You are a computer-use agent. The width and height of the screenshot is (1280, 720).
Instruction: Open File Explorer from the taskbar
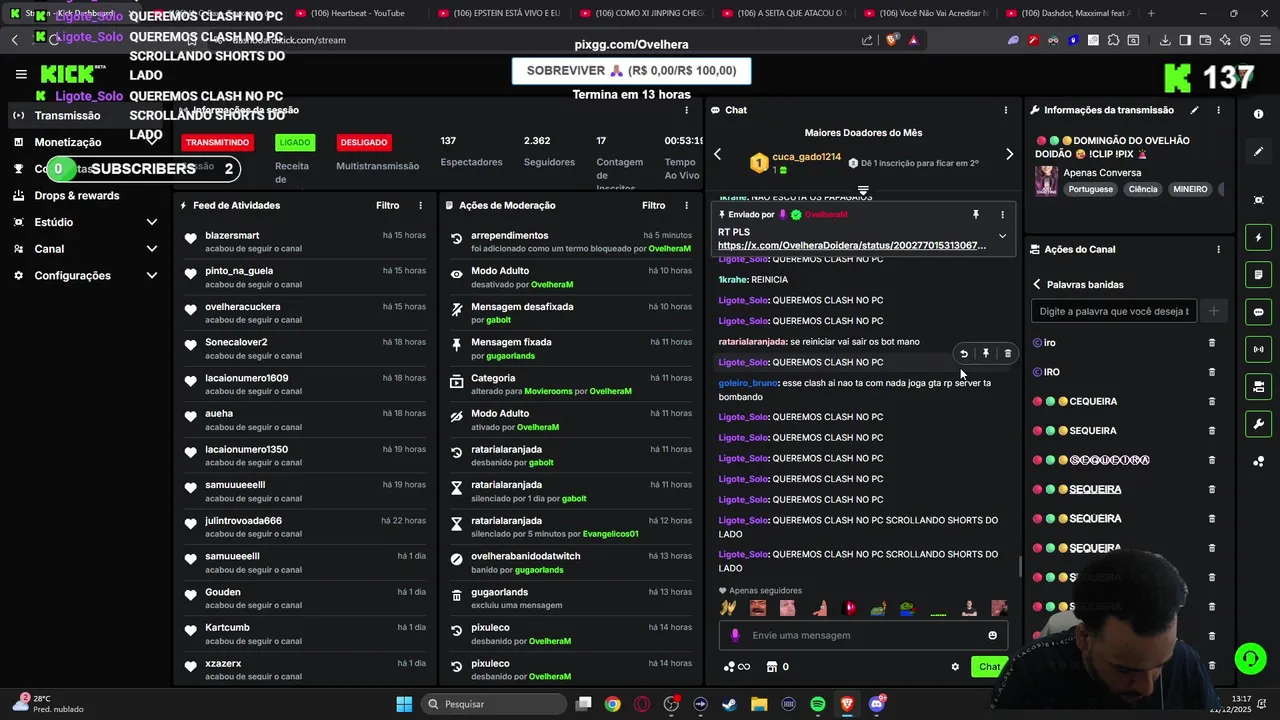(759, 704)
